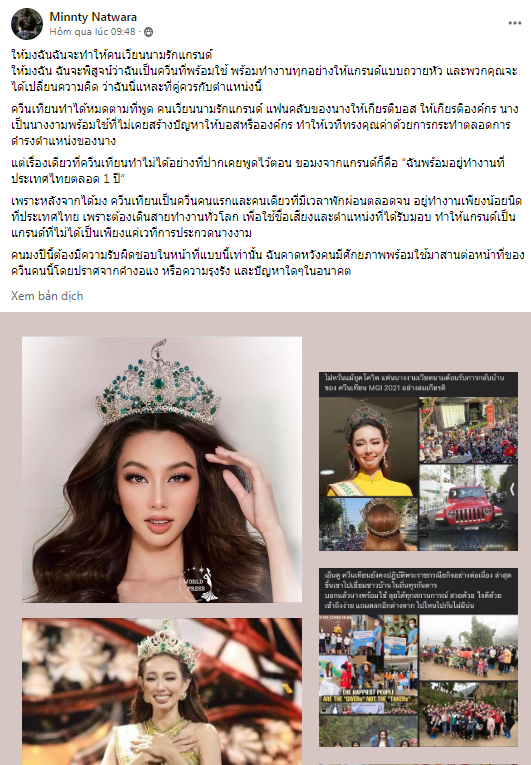Open the three-dot post options menu
This screenshot has height=765, width=531.
(514, 23)
